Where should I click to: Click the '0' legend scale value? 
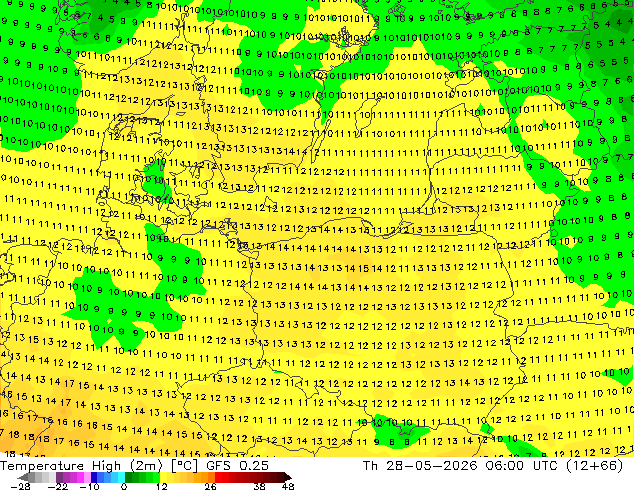(x=124, y=486)
